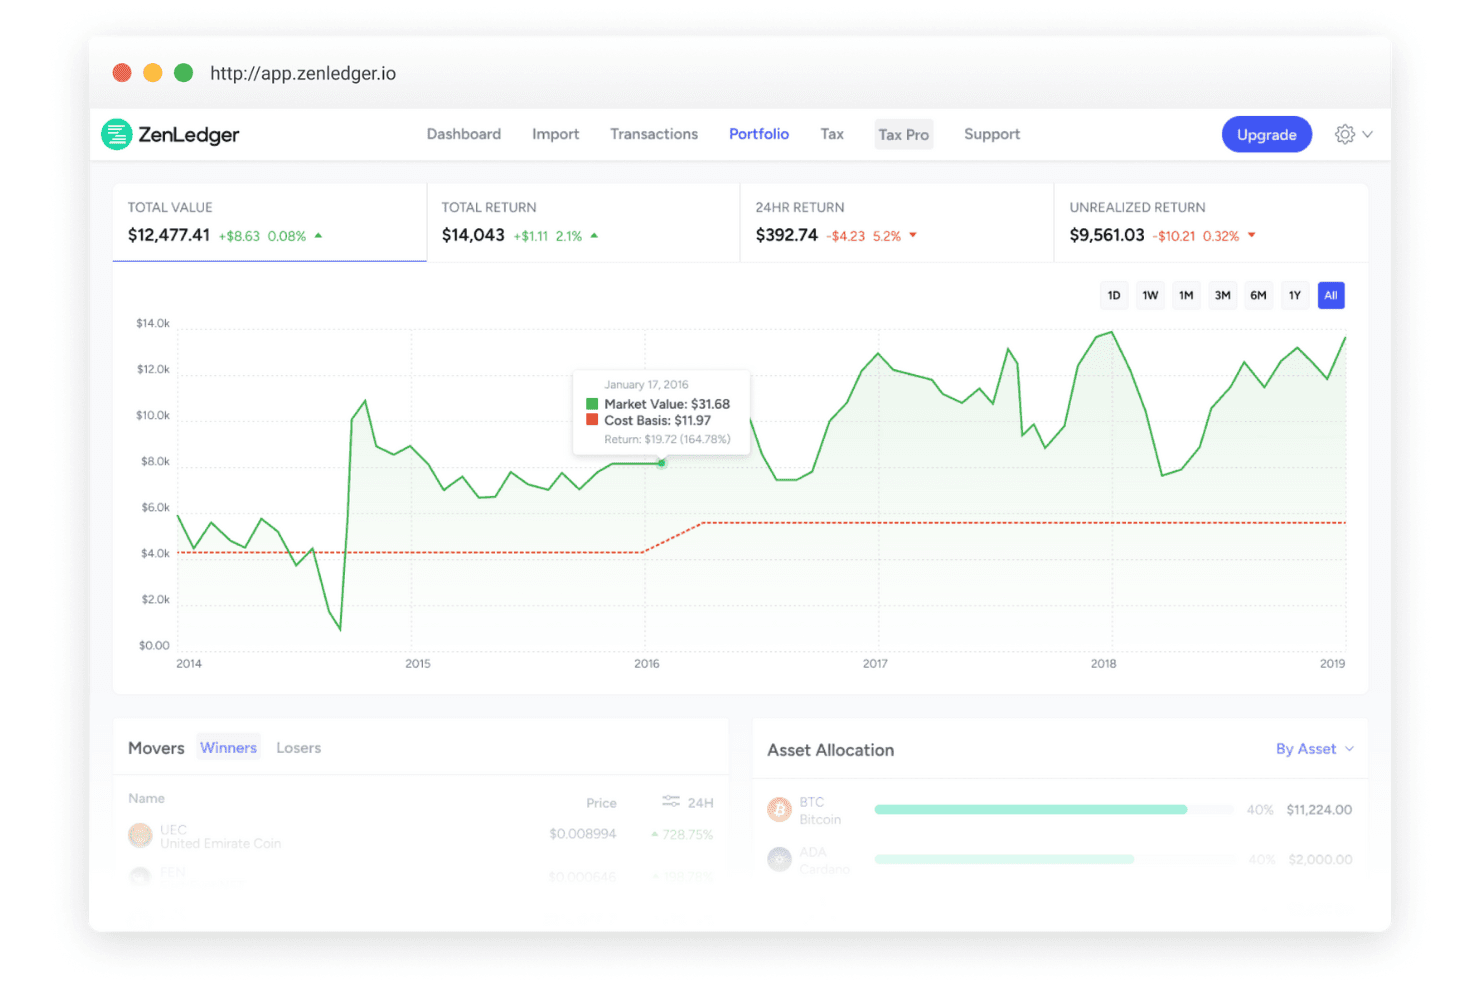The width and height of the screenshot is (1480, 987).
Task: Select the 6M chart range
Action: 1258,295
